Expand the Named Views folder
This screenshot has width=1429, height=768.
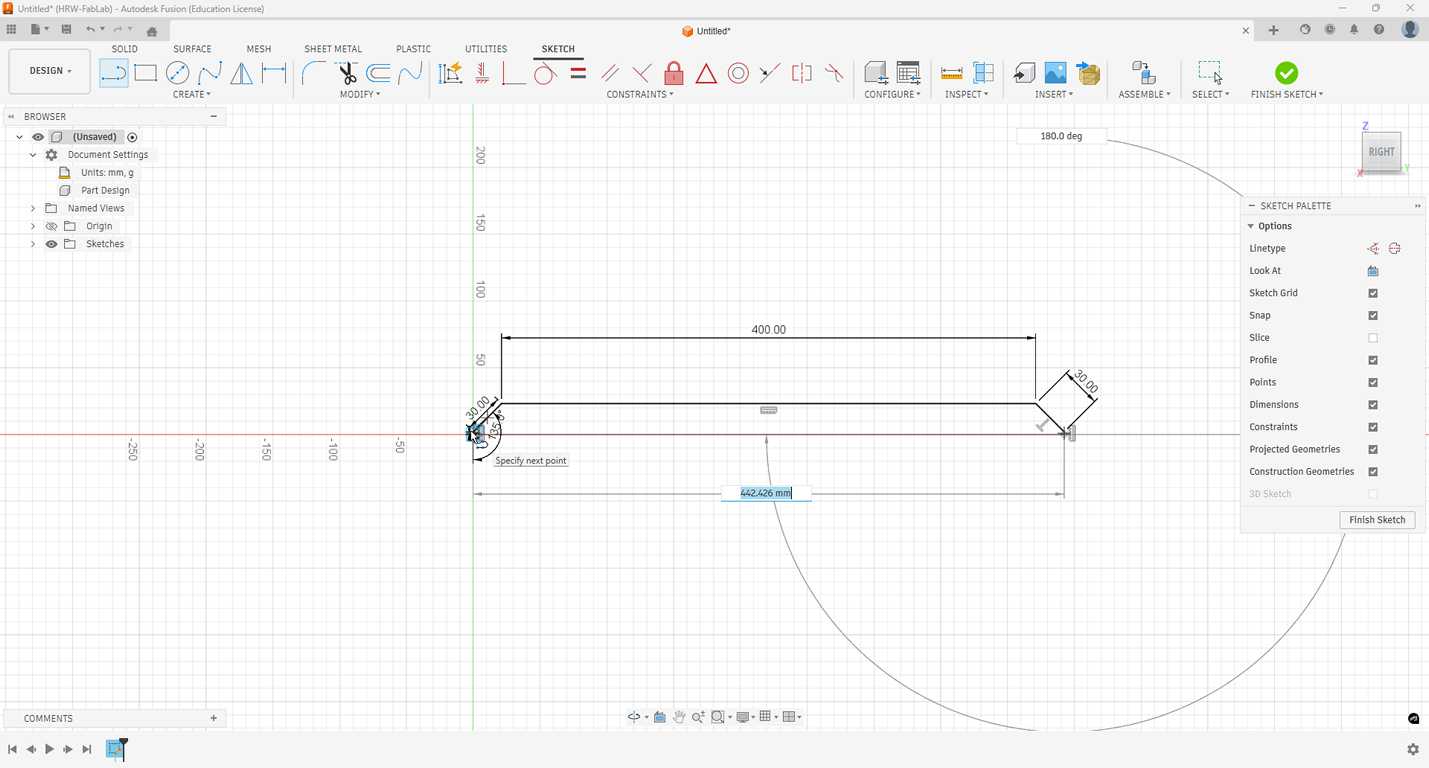[33, 208]
